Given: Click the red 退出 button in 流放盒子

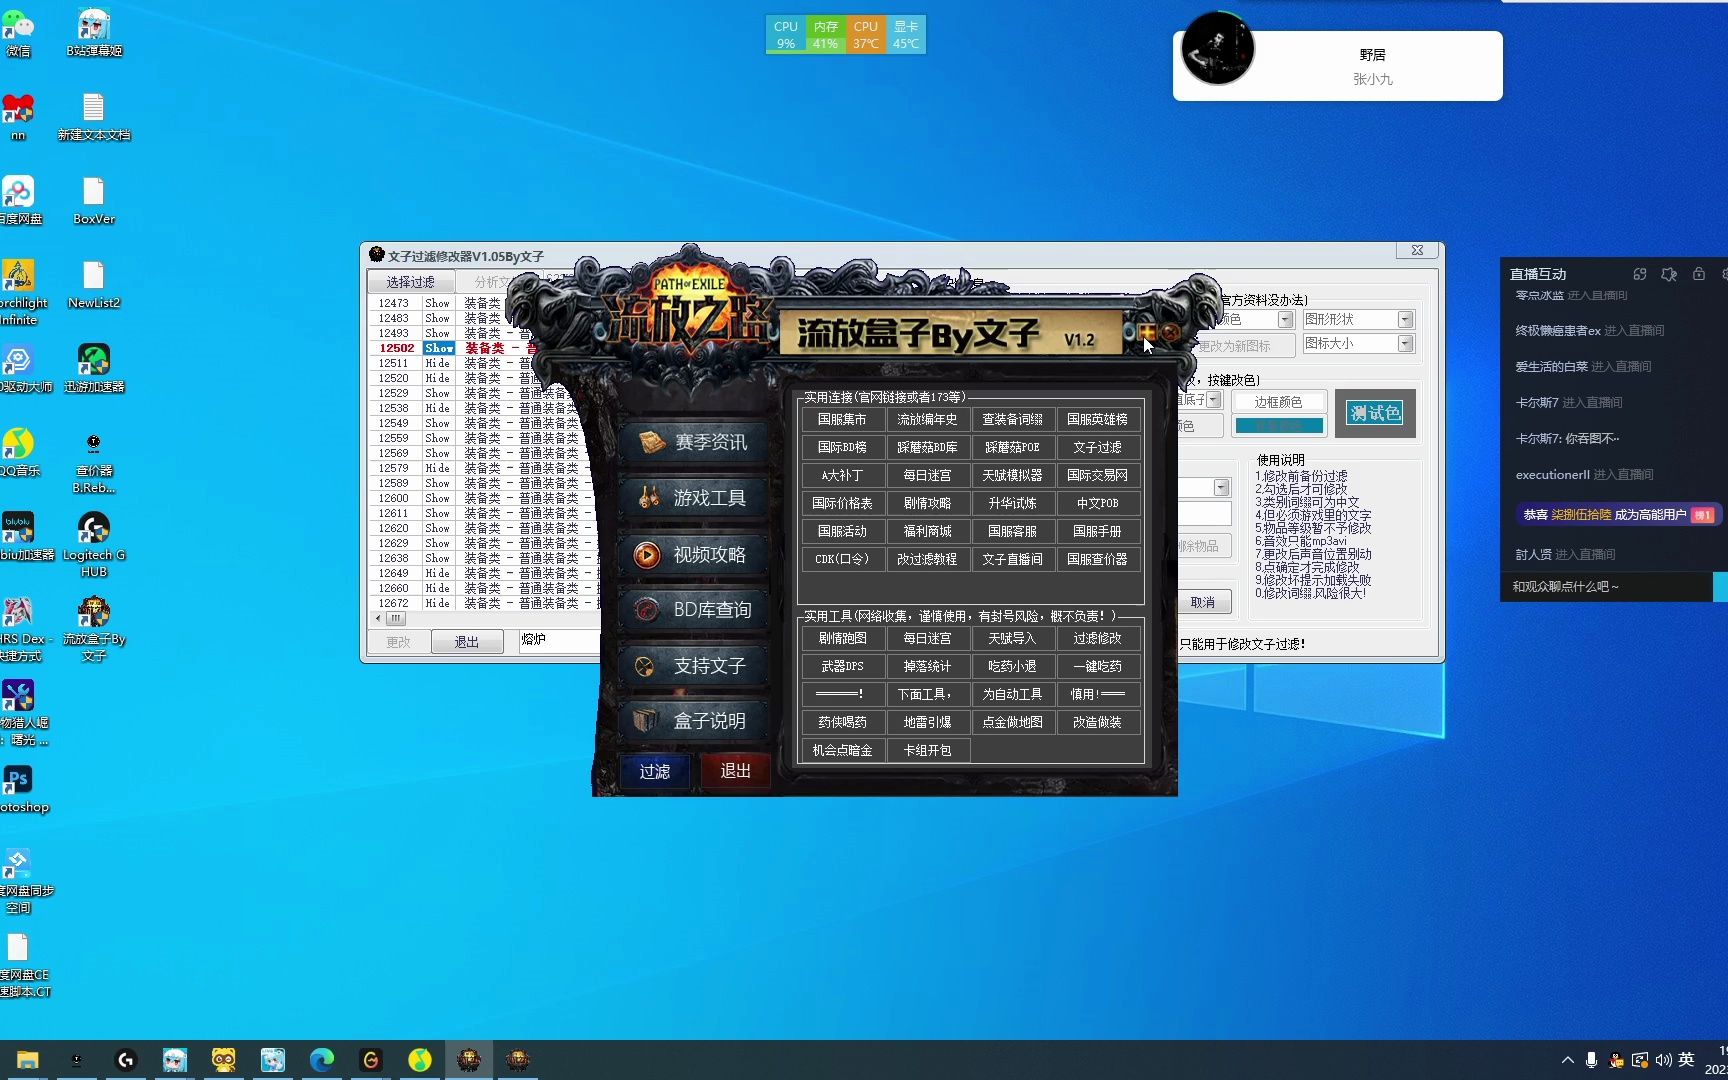Looking at the screenshot, I should pyautogui.click(x=735, y=771).
